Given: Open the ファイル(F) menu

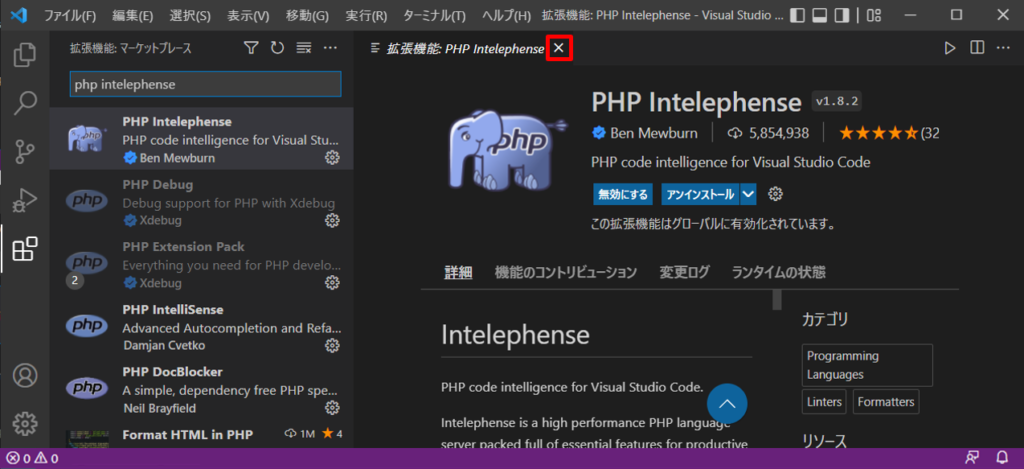Looking at the screenshot, I should click(x=70, y=15).
